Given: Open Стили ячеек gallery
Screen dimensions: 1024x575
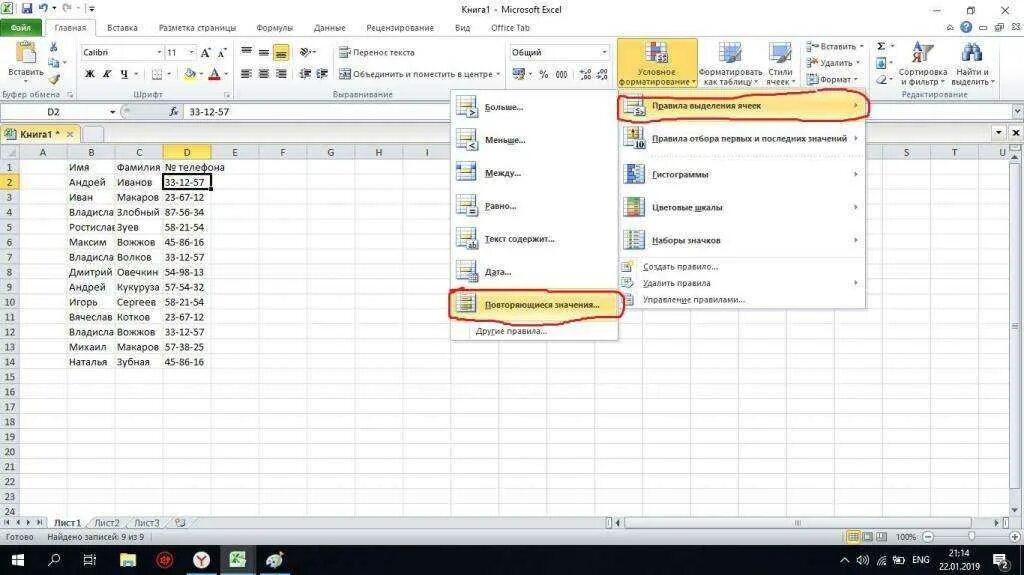Looking at the screenshot, I should 780,63.
